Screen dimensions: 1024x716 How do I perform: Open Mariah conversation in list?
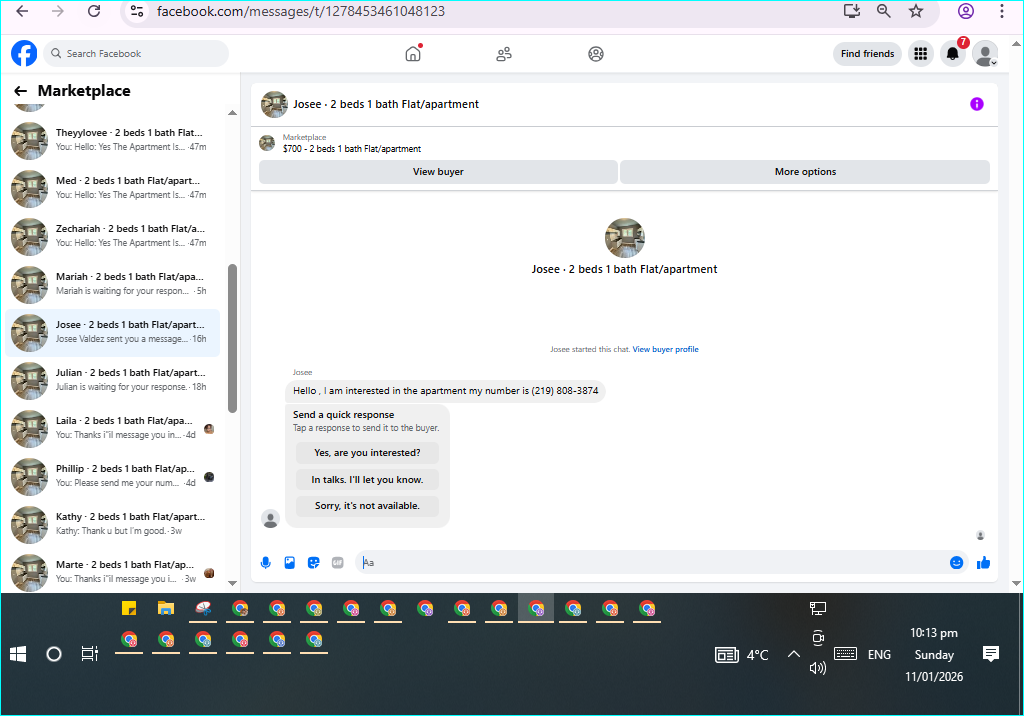(113, 284)
